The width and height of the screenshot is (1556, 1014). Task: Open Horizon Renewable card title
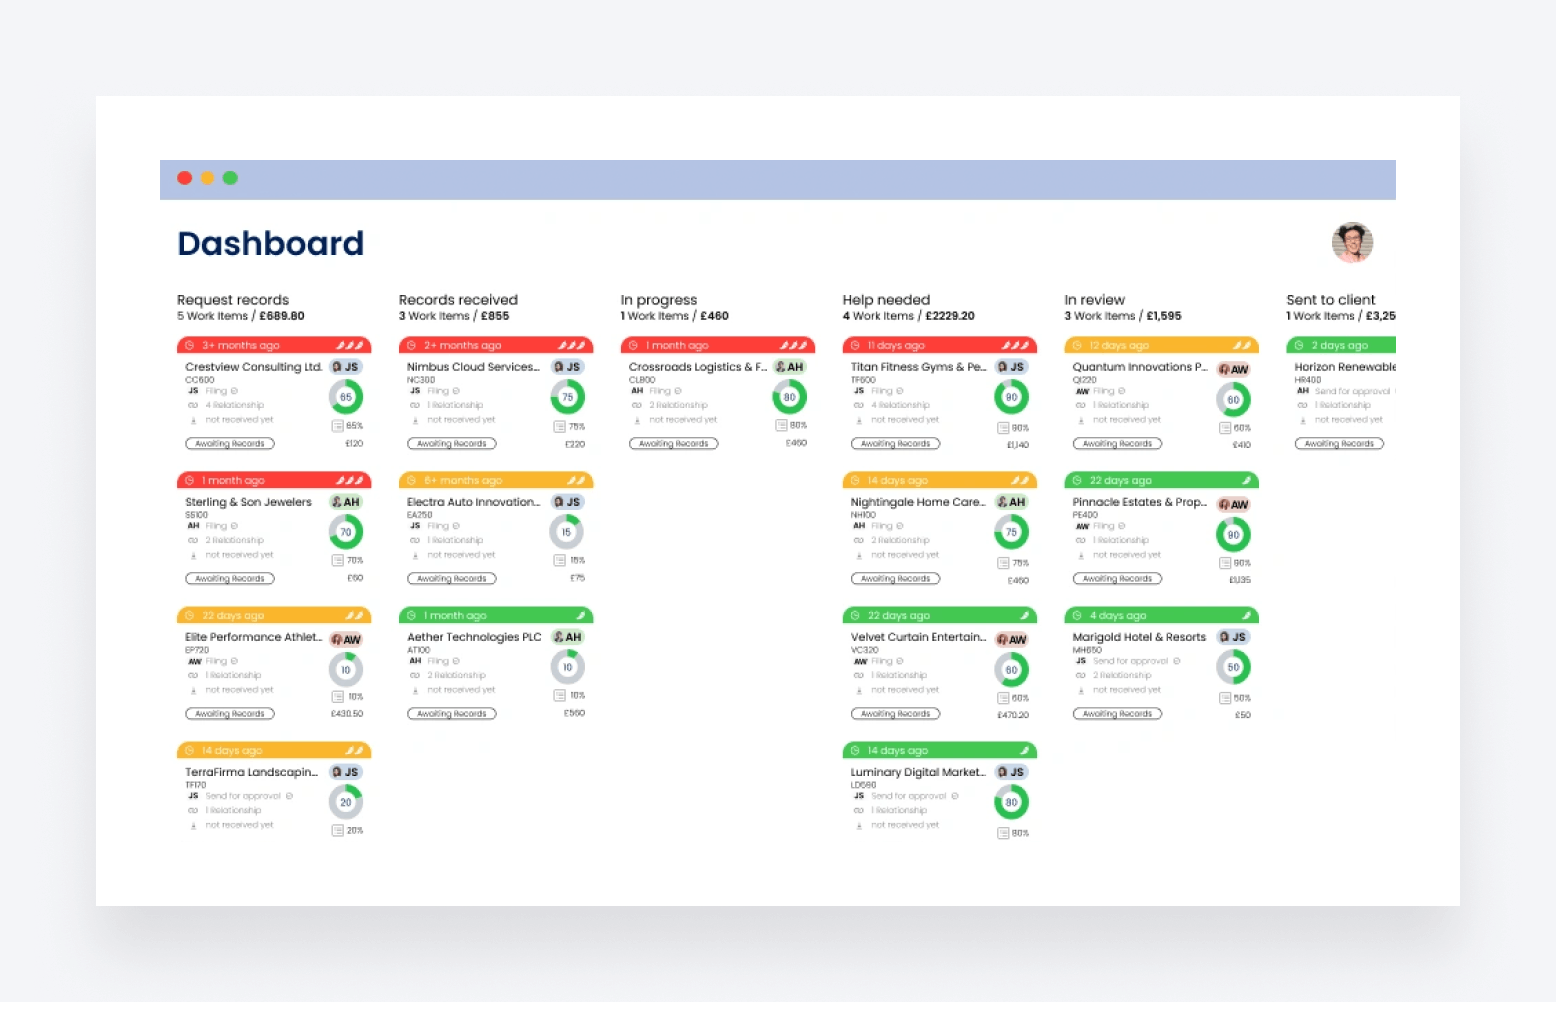click(1345, 367)
